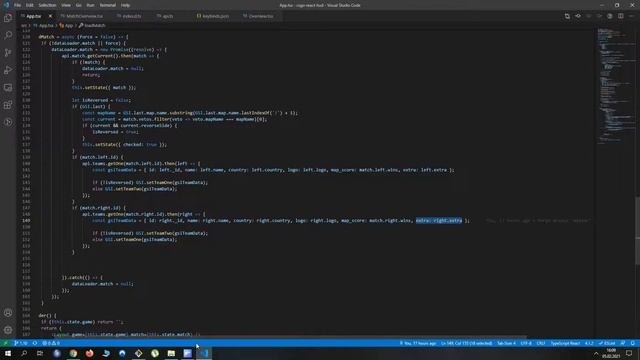Viewport: 640px width, 360px height.
Task: Click the Split Editor icon
Action: coord(620,16)
